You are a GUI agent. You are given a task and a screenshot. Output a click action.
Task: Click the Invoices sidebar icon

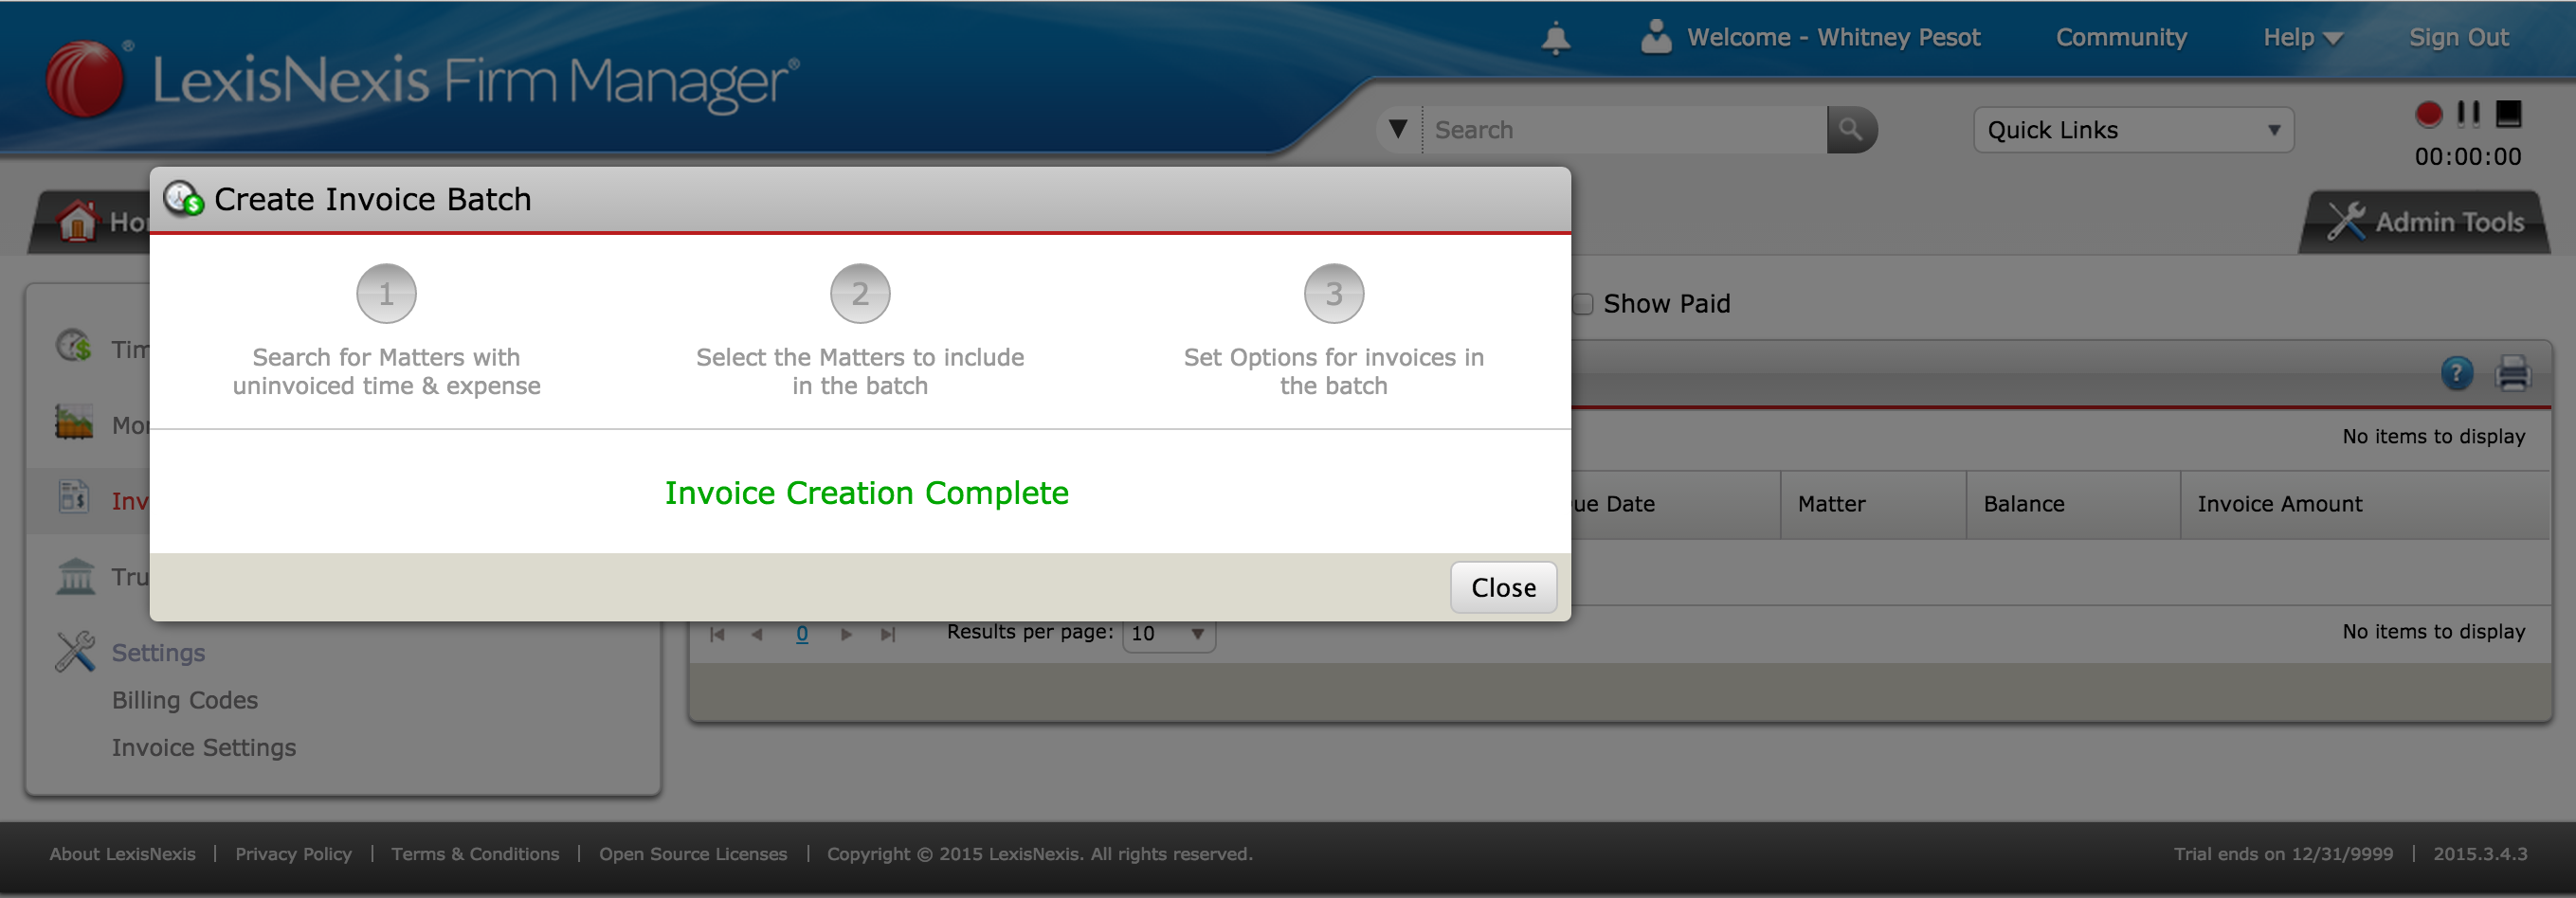[74, 497]
